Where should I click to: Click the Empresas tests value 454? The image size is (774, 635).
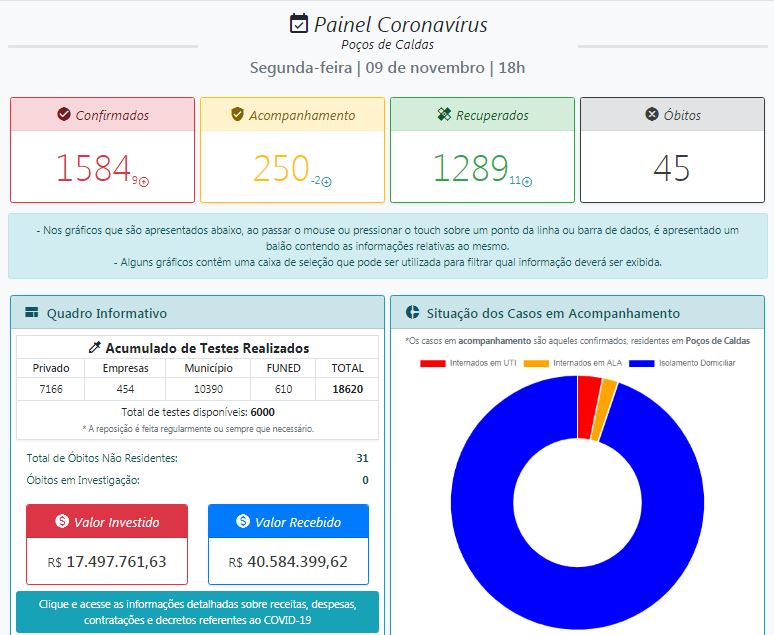[x=125, y=389]
